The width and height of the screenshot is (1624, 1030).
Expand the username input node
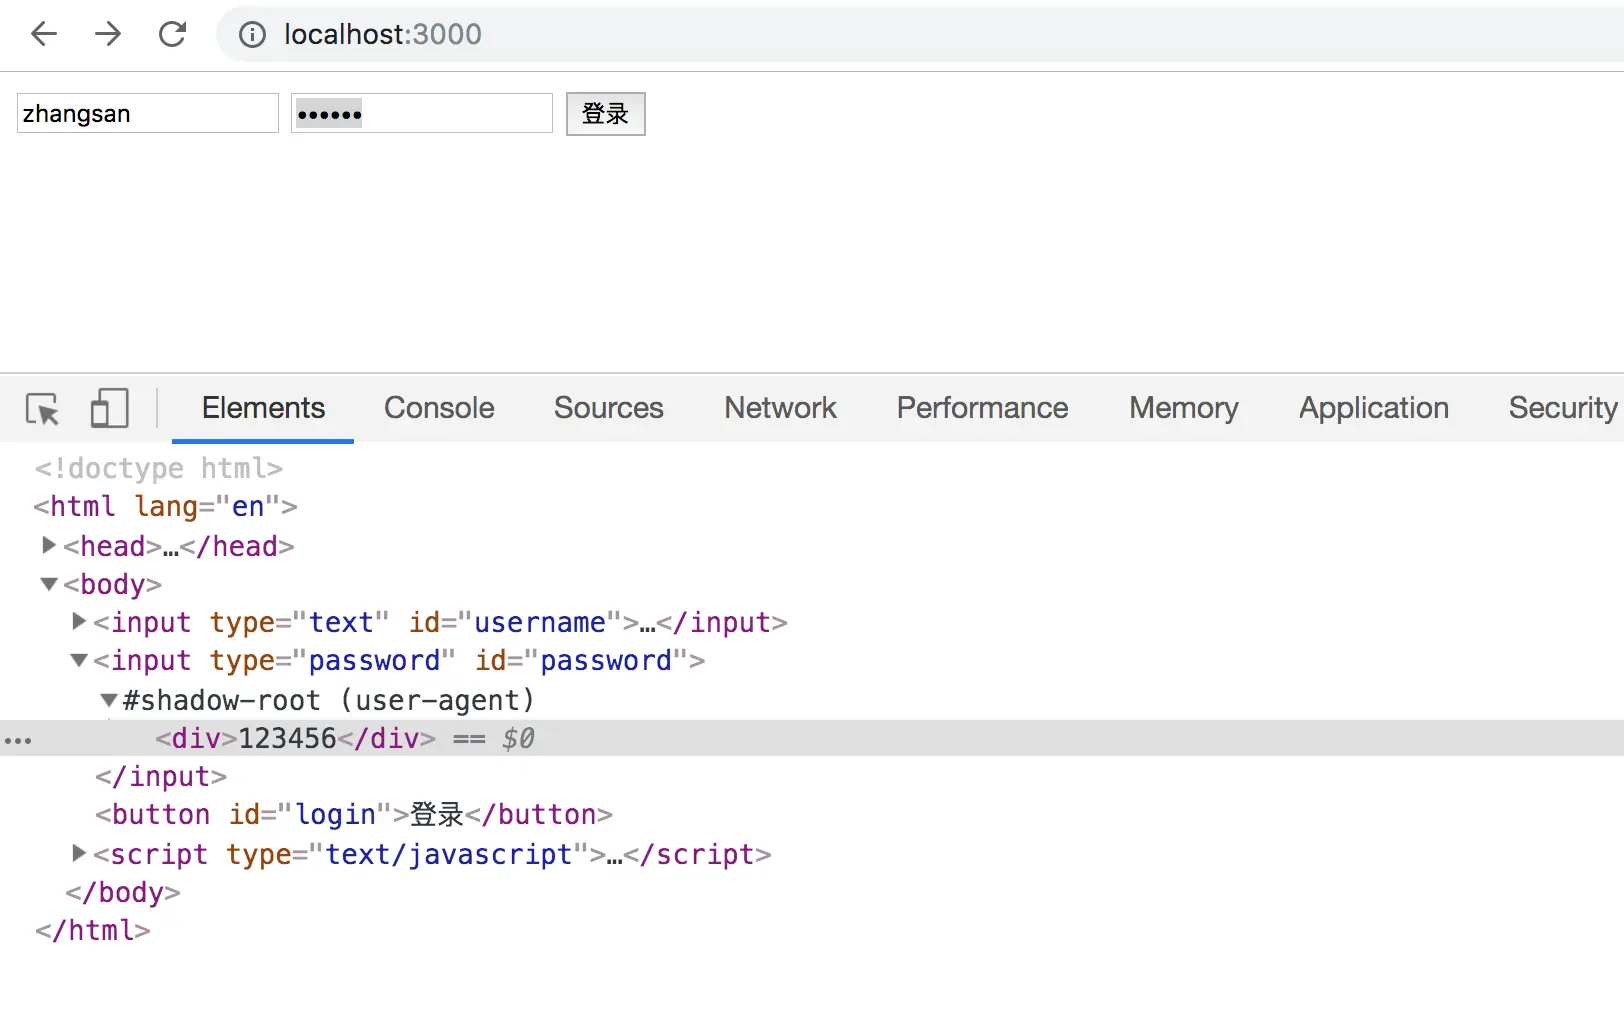(x=79, y=621)
